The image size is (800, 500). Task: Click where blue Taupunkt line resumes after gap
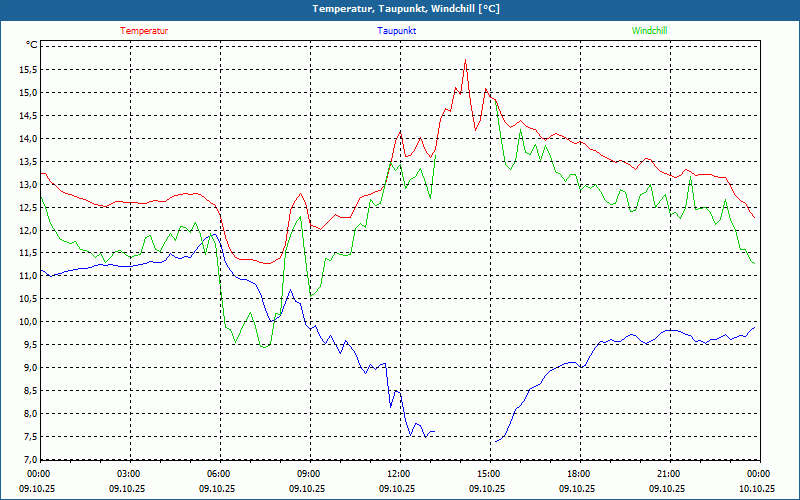click(x=494, y=441)
